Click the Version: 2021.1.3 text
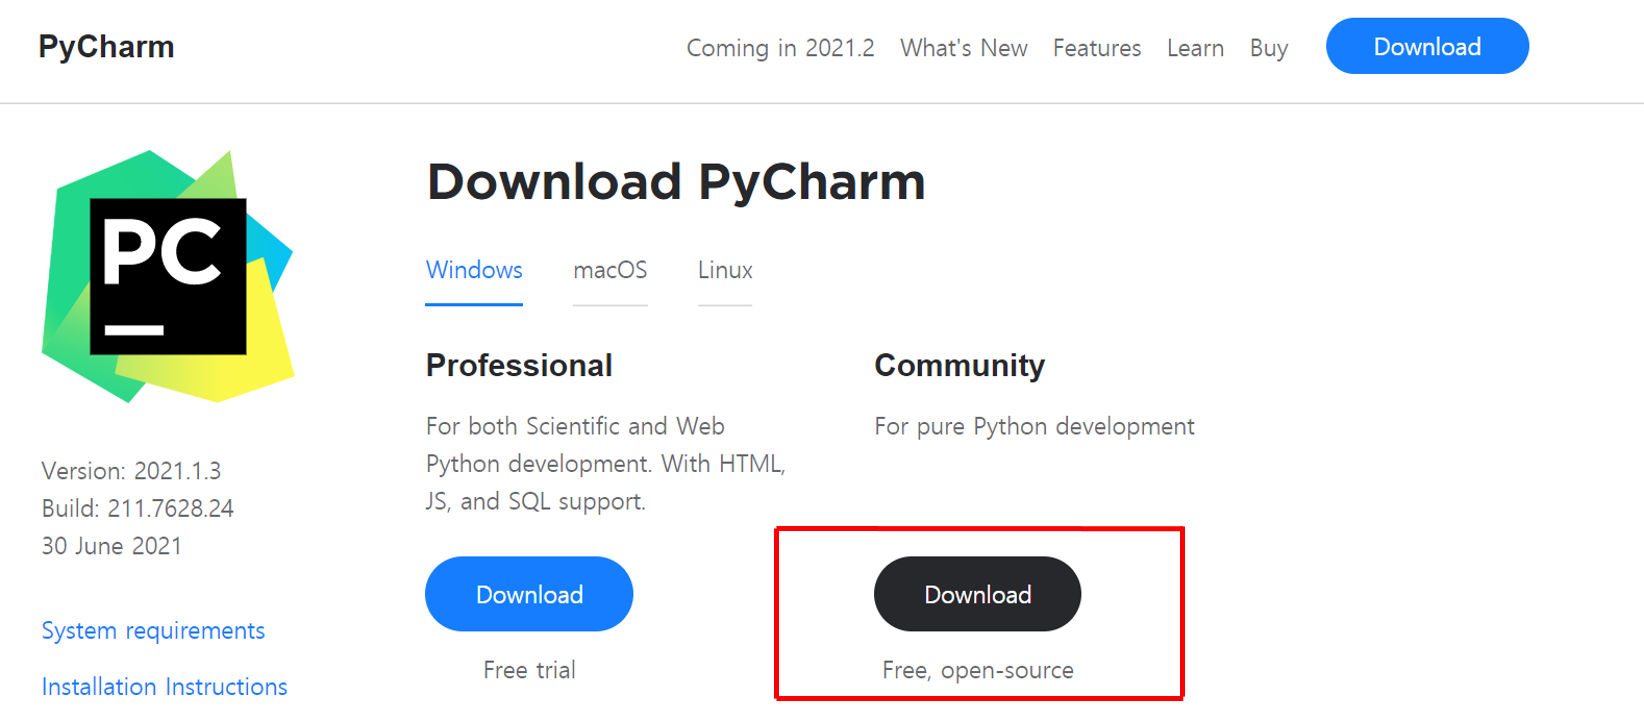This screenshot has height=720, width=1644. click(131, 470)
